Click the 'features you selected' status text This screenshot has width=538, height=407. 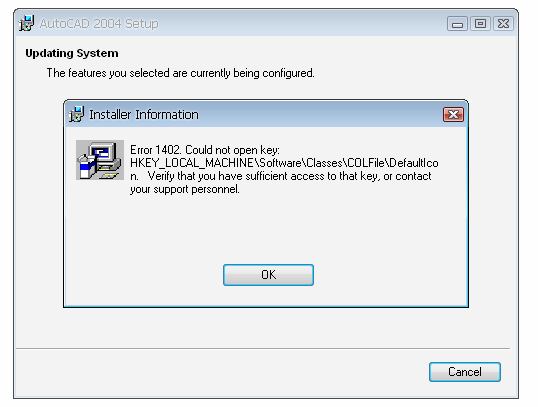pyautogui.click(x=180, y=73)
